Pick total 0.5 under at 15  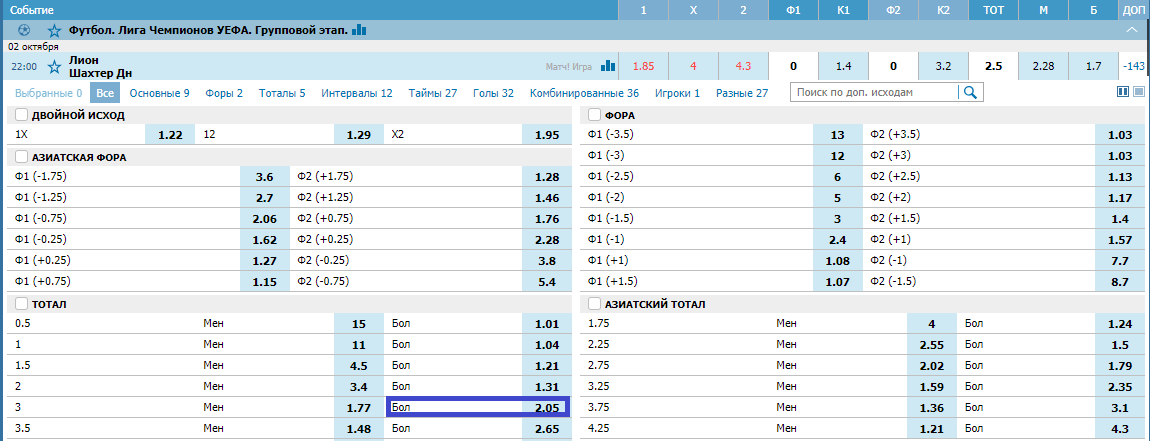pyautogui.click(x=359, y=324)
